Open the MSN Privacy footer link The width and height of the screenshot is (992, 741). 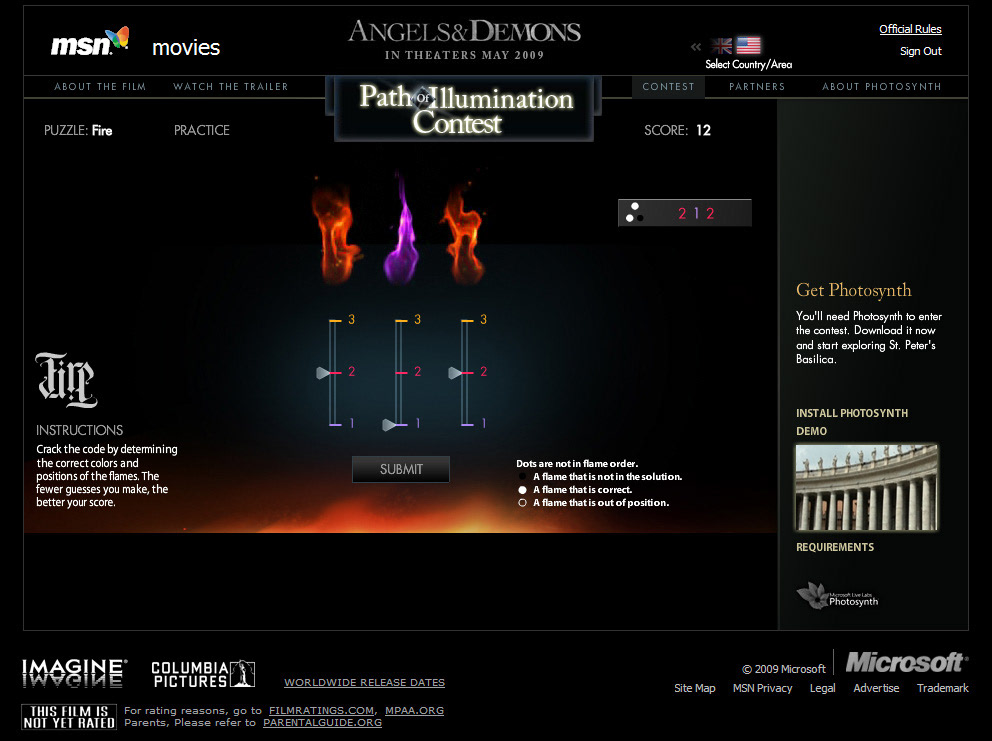pos(762,688)
